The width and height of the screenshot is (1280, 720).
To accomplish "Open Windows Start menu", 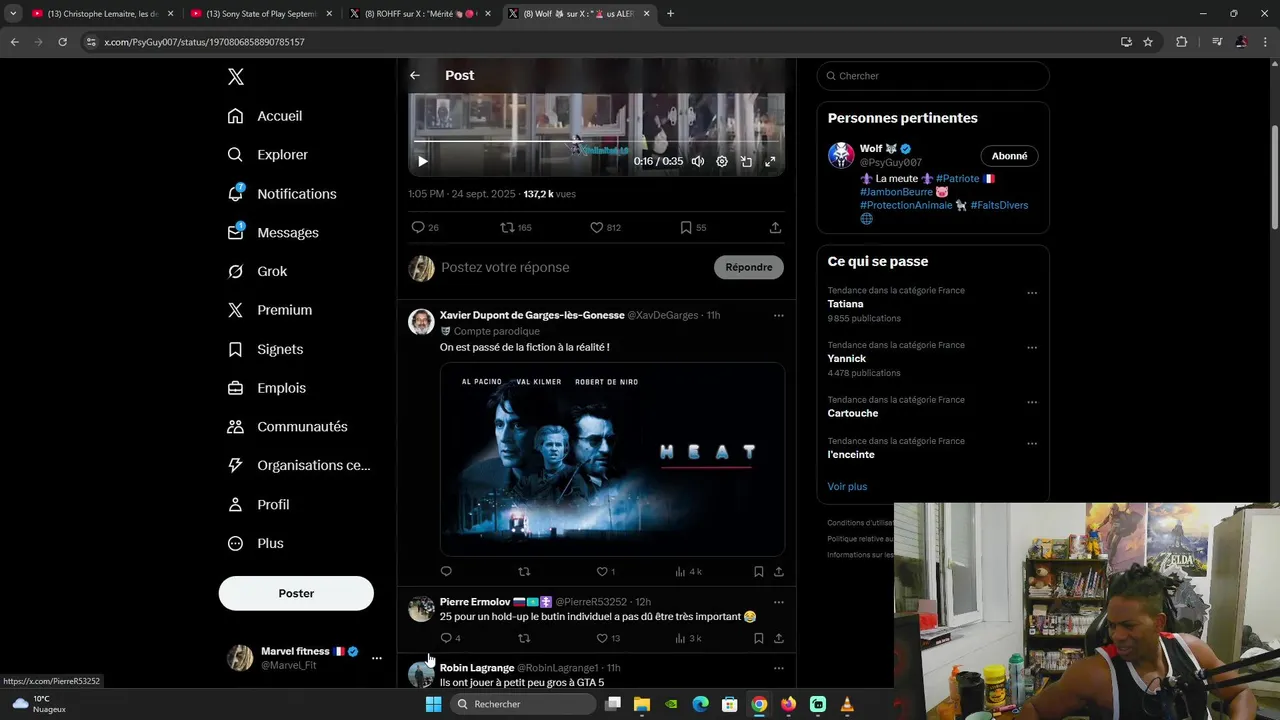I will coord(433,704).
